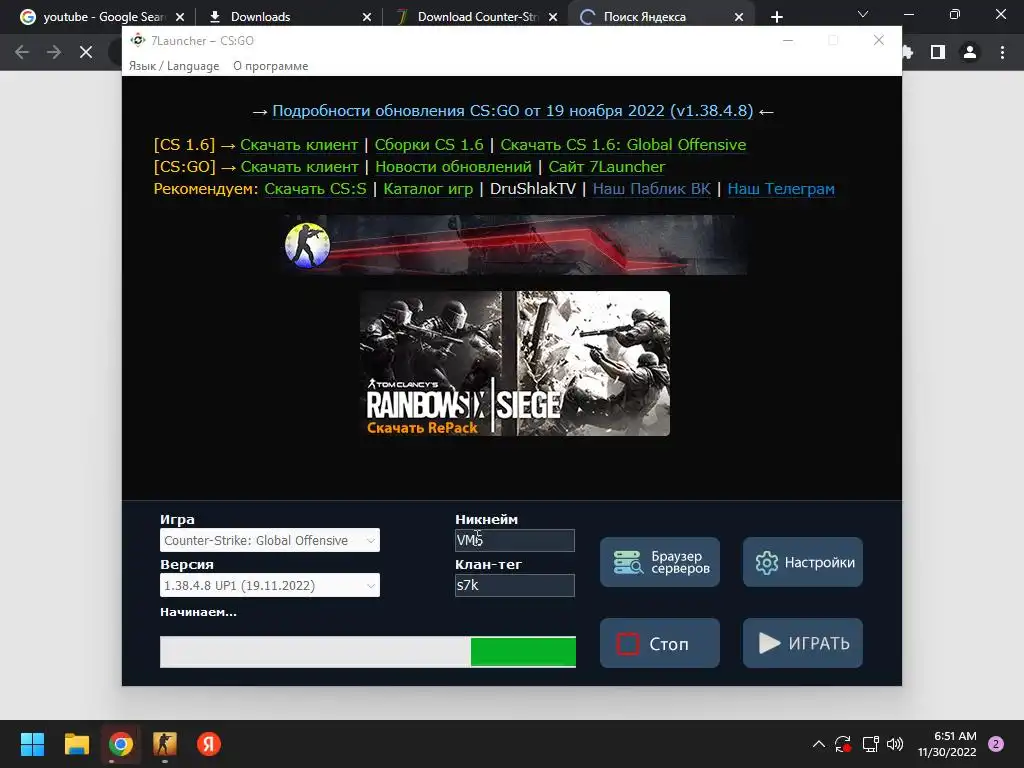1024x768 pixels.
Task: Close the Downloads tab
Action: coord(367,17)
